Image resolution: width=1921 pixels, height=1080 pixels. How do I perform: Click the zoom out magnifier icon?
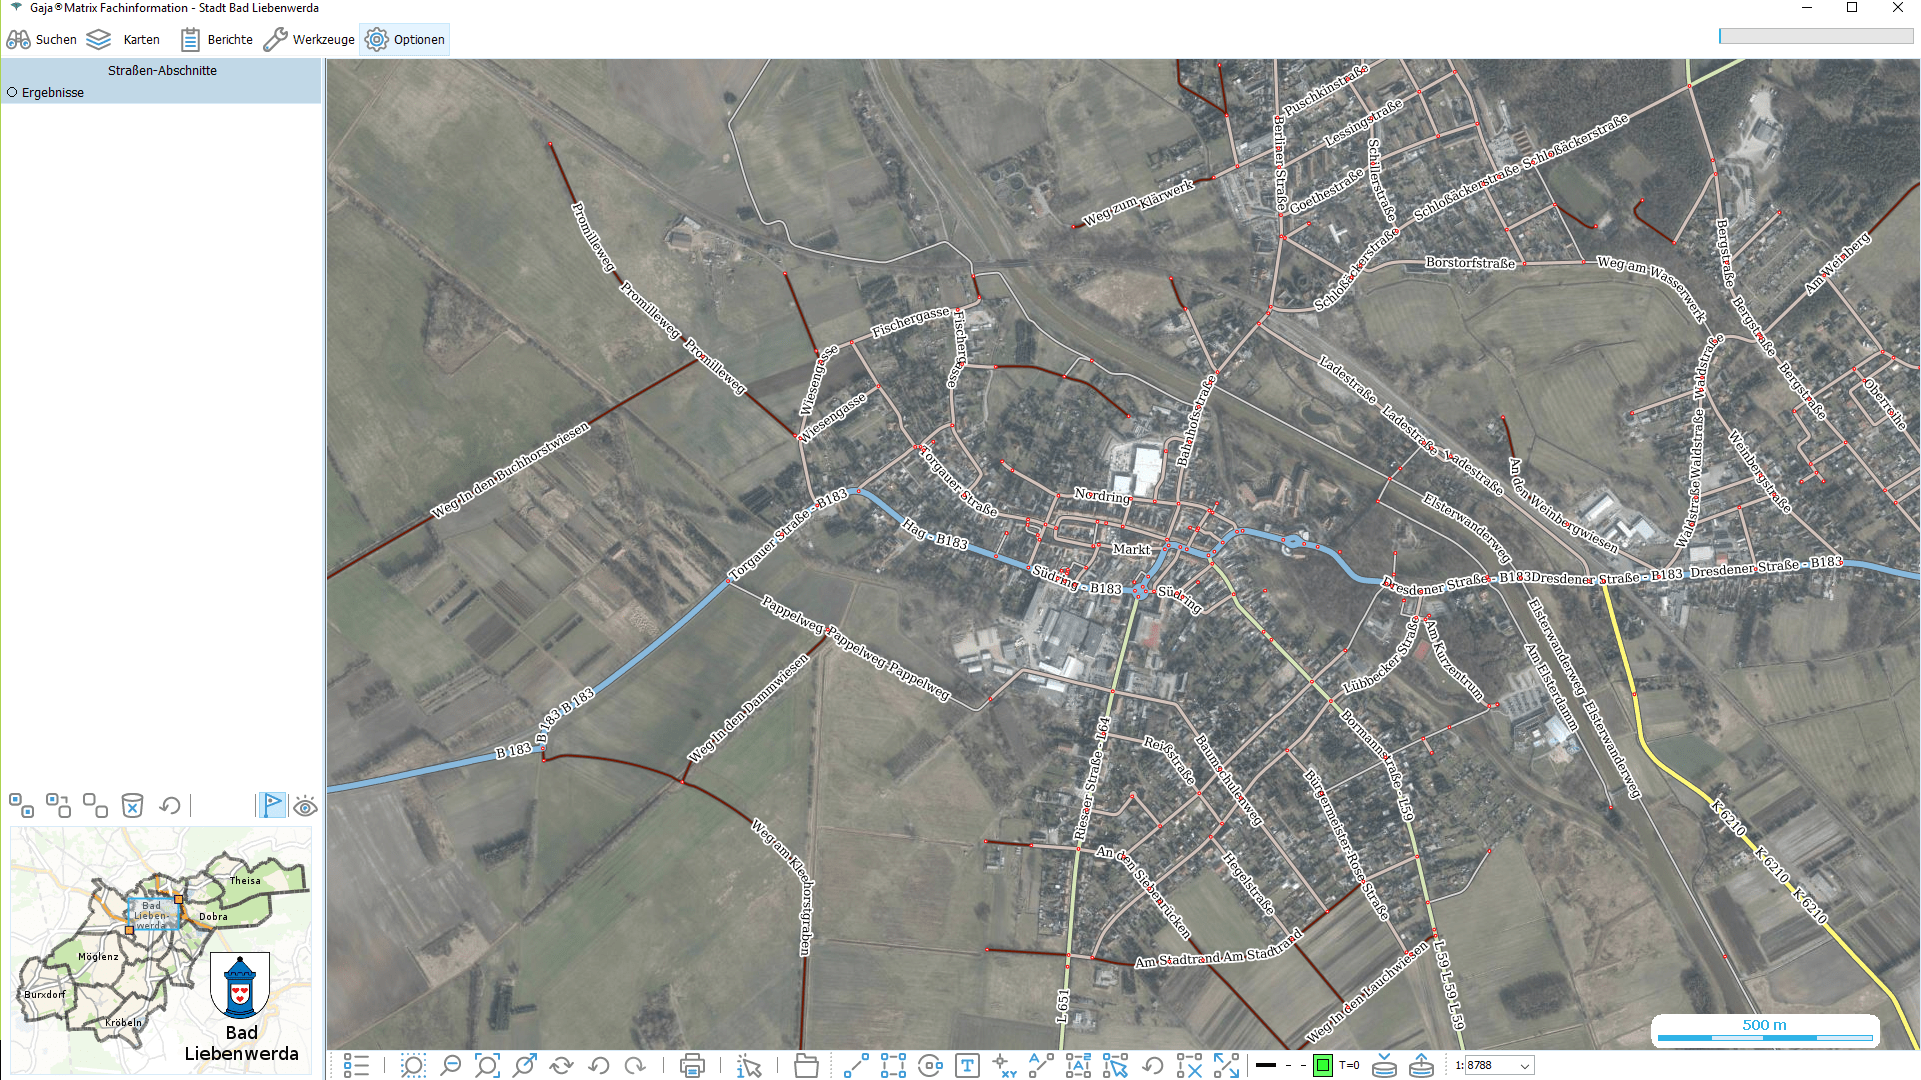pyautogui.click(x=450, y=1066)
